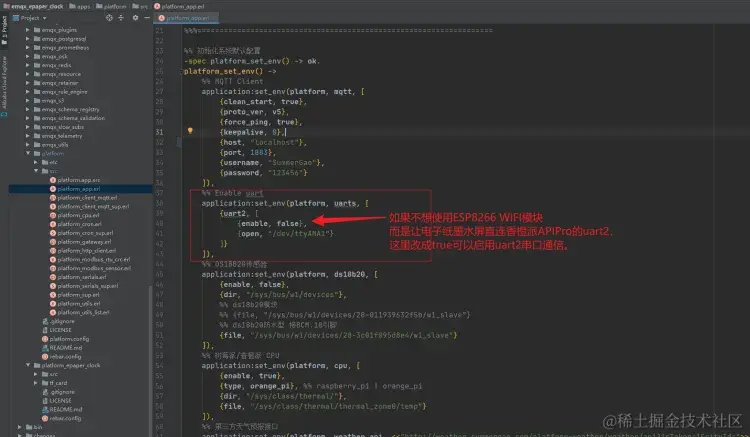Expand the emqx_plugins folder
The height and width of the screenshot is (437, 750).
tap(27, 30)
